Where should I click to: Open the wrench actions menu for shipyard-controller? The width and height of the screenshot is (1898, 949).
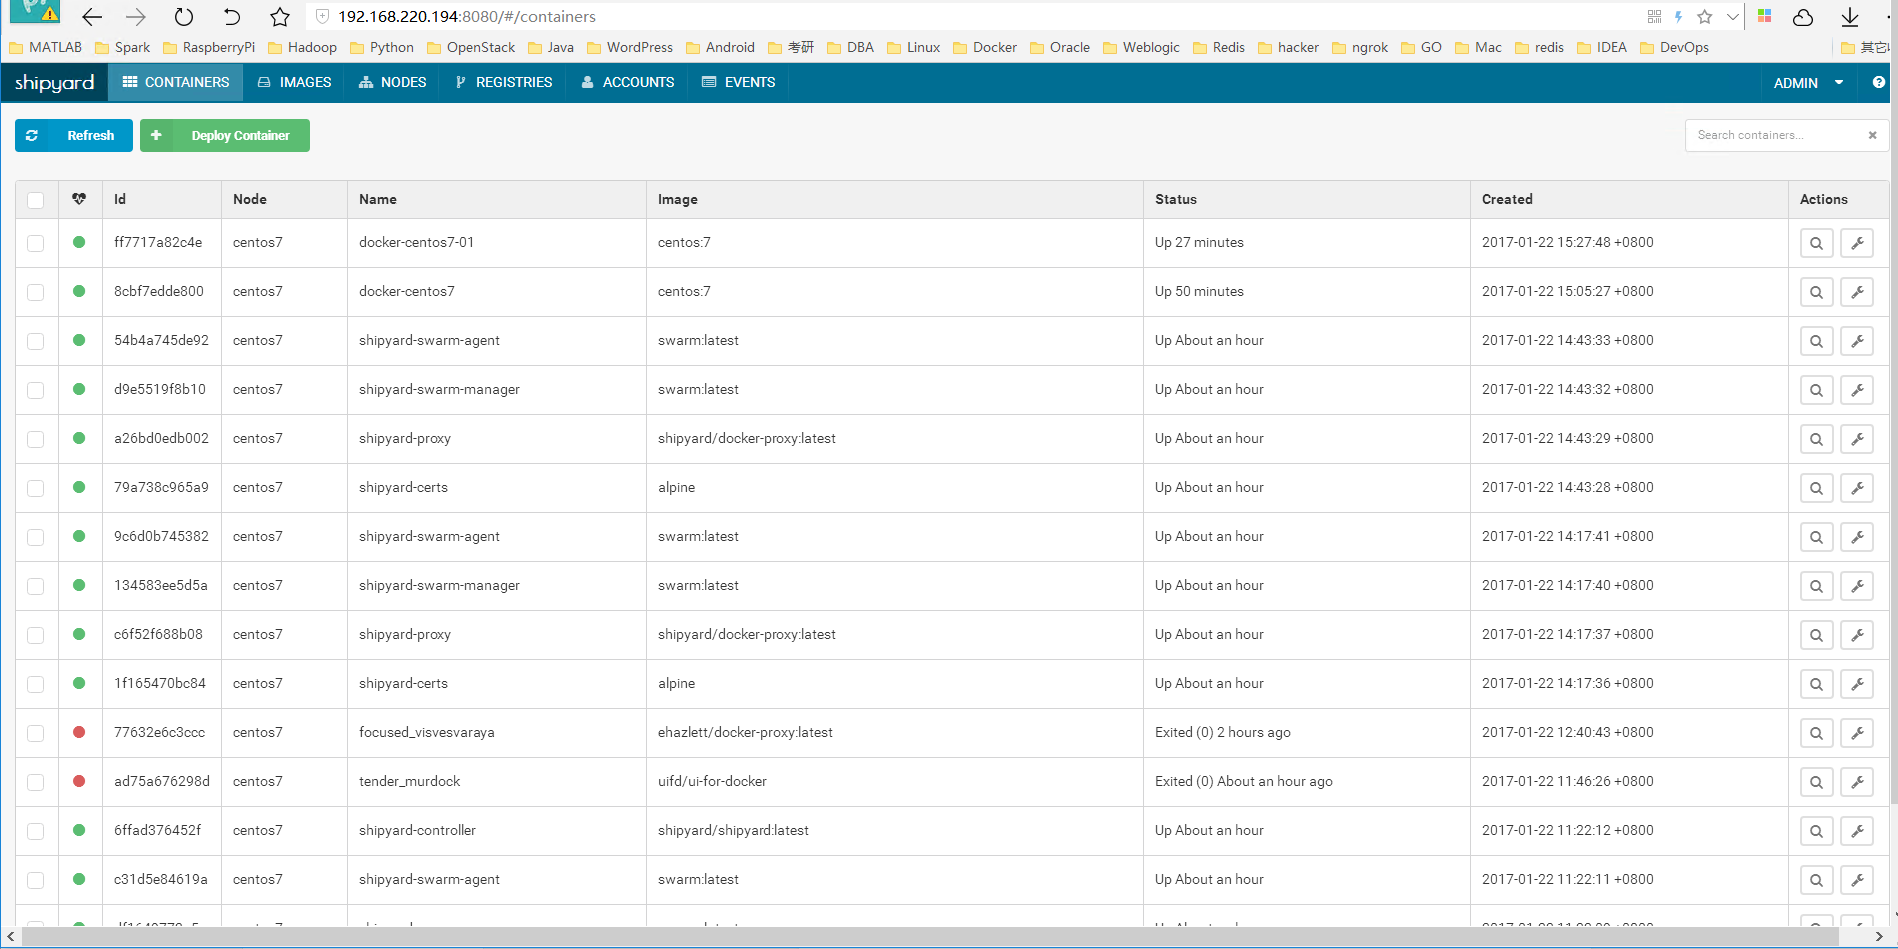tap(1857, 830)
